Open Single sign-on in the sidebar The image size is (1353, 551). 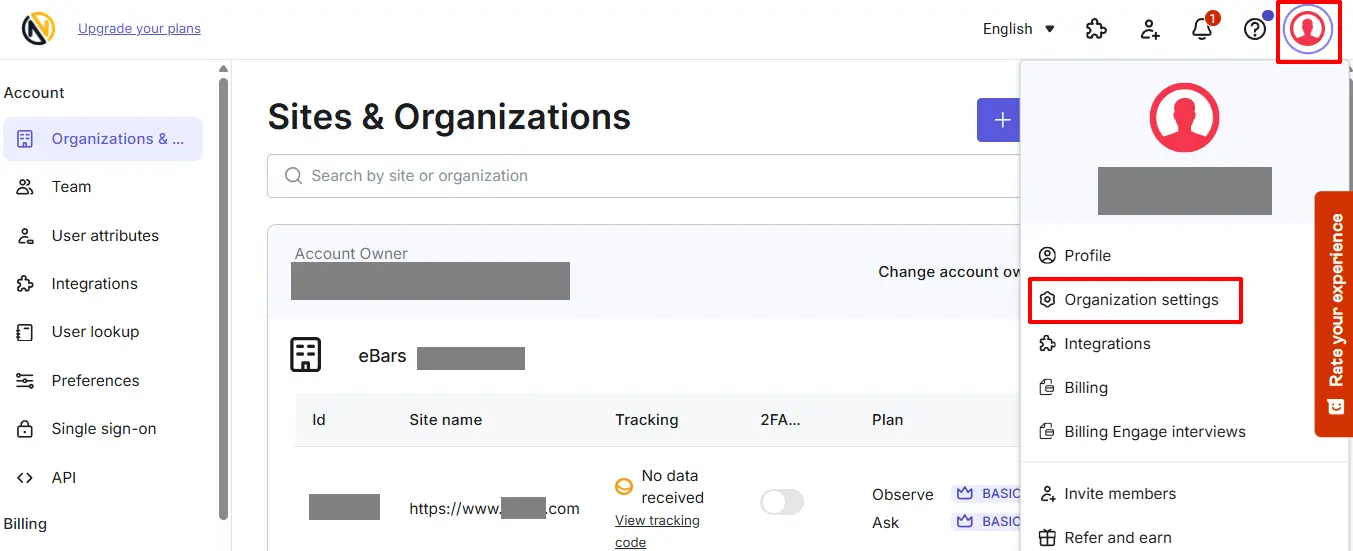pyautogui.click(x=103, y=429)
